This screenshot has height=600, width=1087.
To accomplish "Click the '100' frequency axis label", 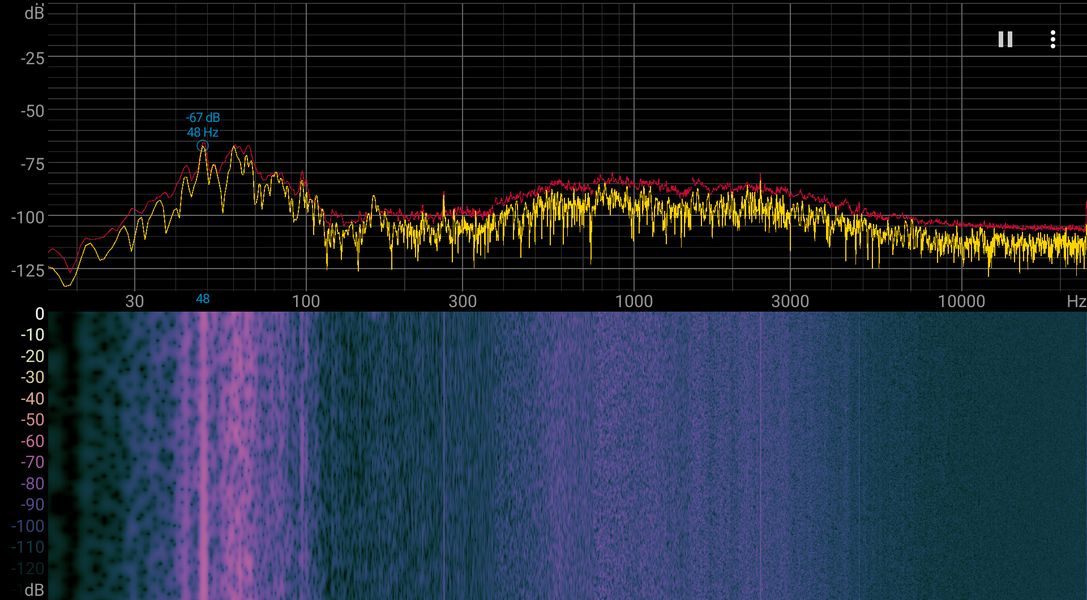I will coord(306,301).
